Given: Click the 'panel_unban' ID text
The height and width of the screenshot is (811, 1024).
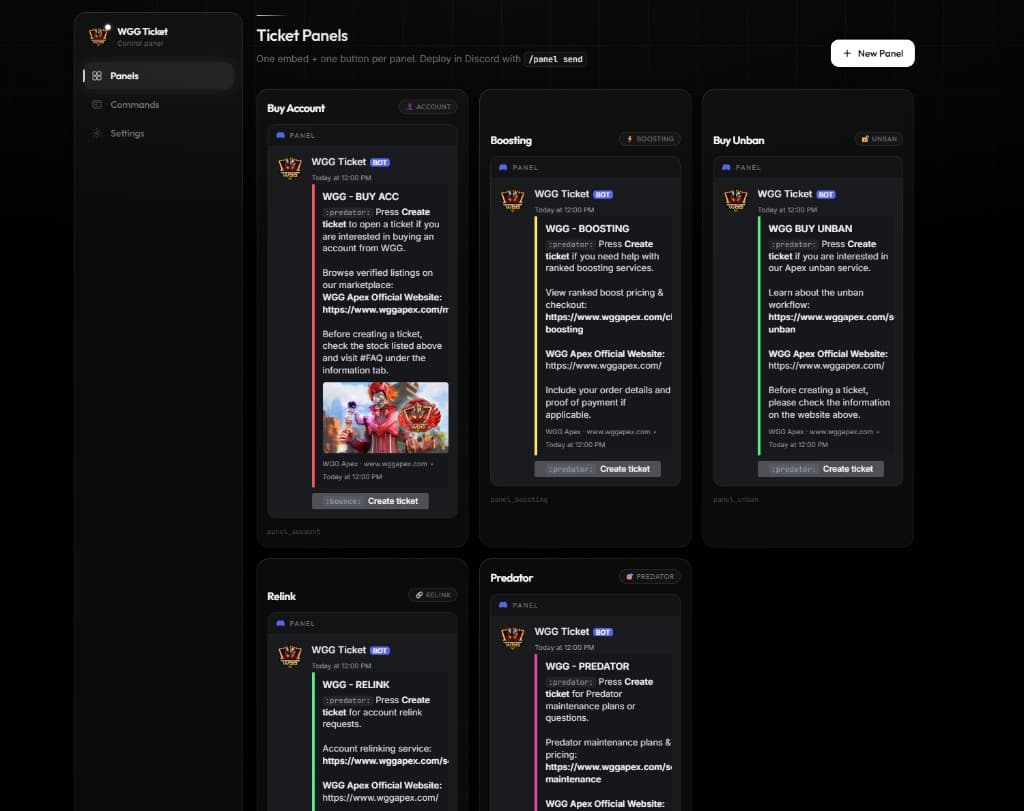Looking at the screenshot, I should [x=736, y=500].
